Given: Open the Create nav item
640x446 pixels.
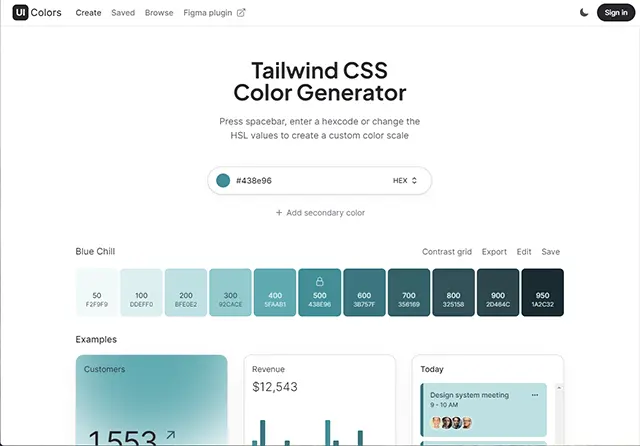Looking at the screenshot, I should (88, 13).
